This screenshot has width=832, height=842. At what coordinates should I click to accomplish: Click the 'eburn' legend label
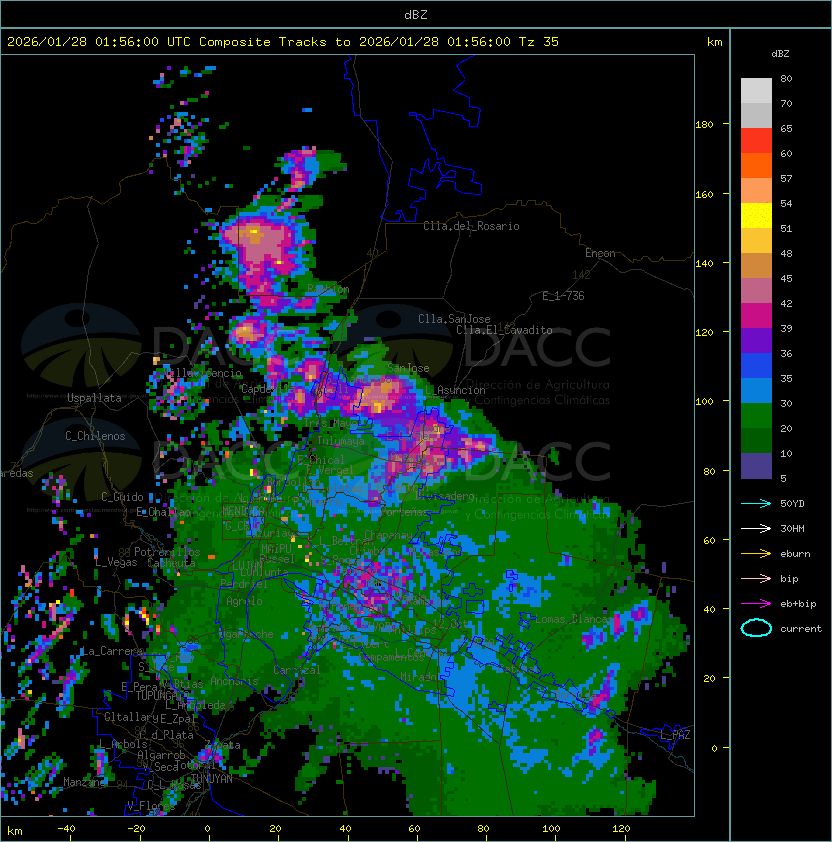(x=795, y=554)
